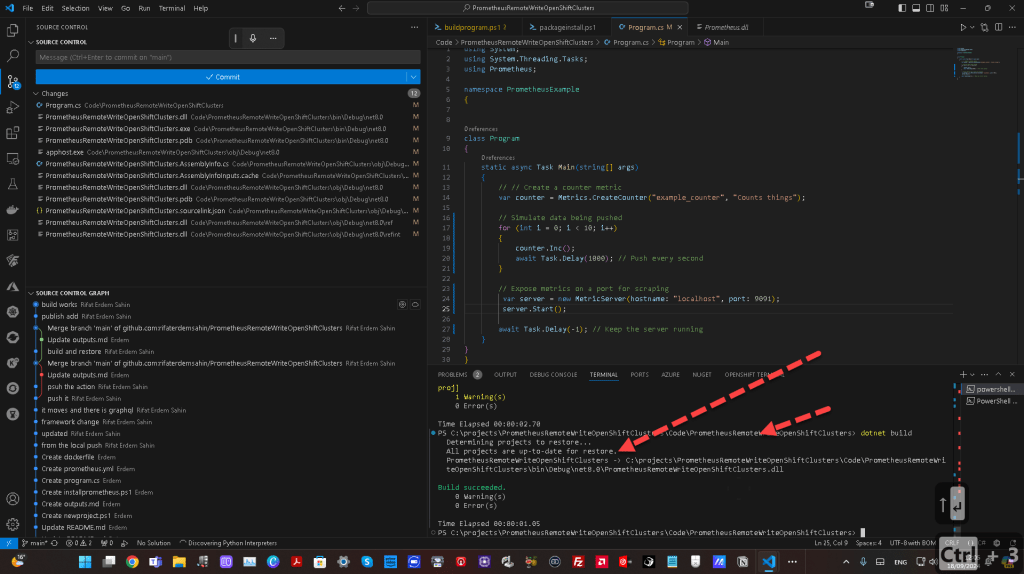This screenshot has height=574, width=1024.
Task: Select apphost.exe in the Changes list
Action: tap(228, 152)
